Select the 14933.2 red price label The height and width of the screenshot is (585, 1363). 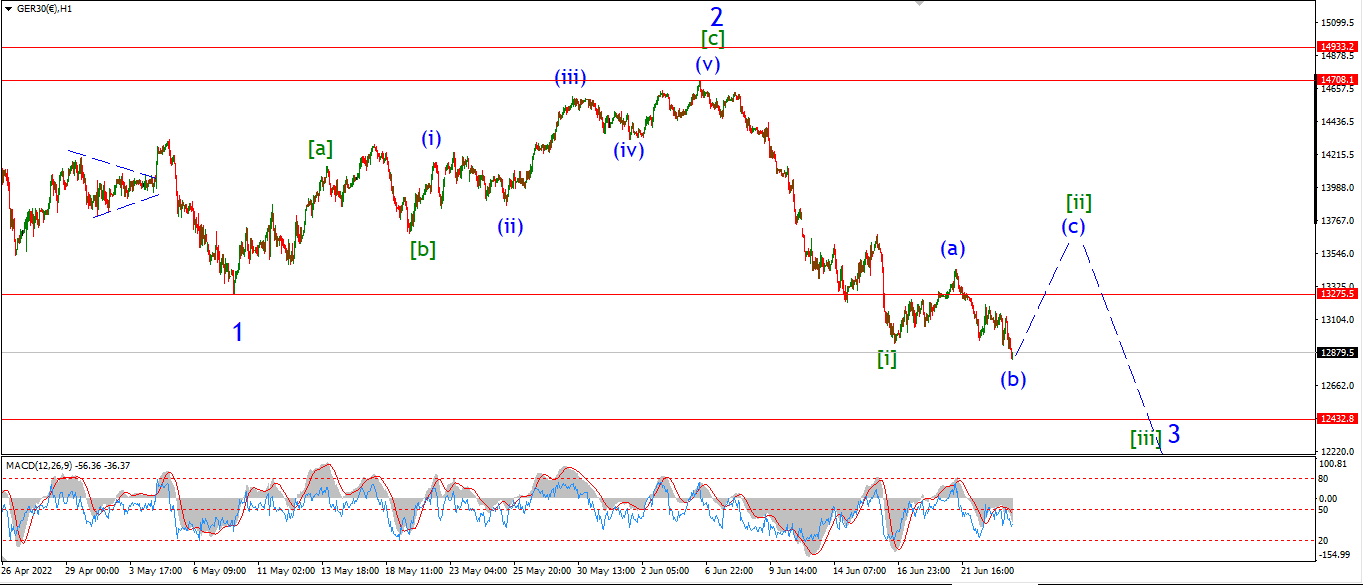pos(1337,47)
